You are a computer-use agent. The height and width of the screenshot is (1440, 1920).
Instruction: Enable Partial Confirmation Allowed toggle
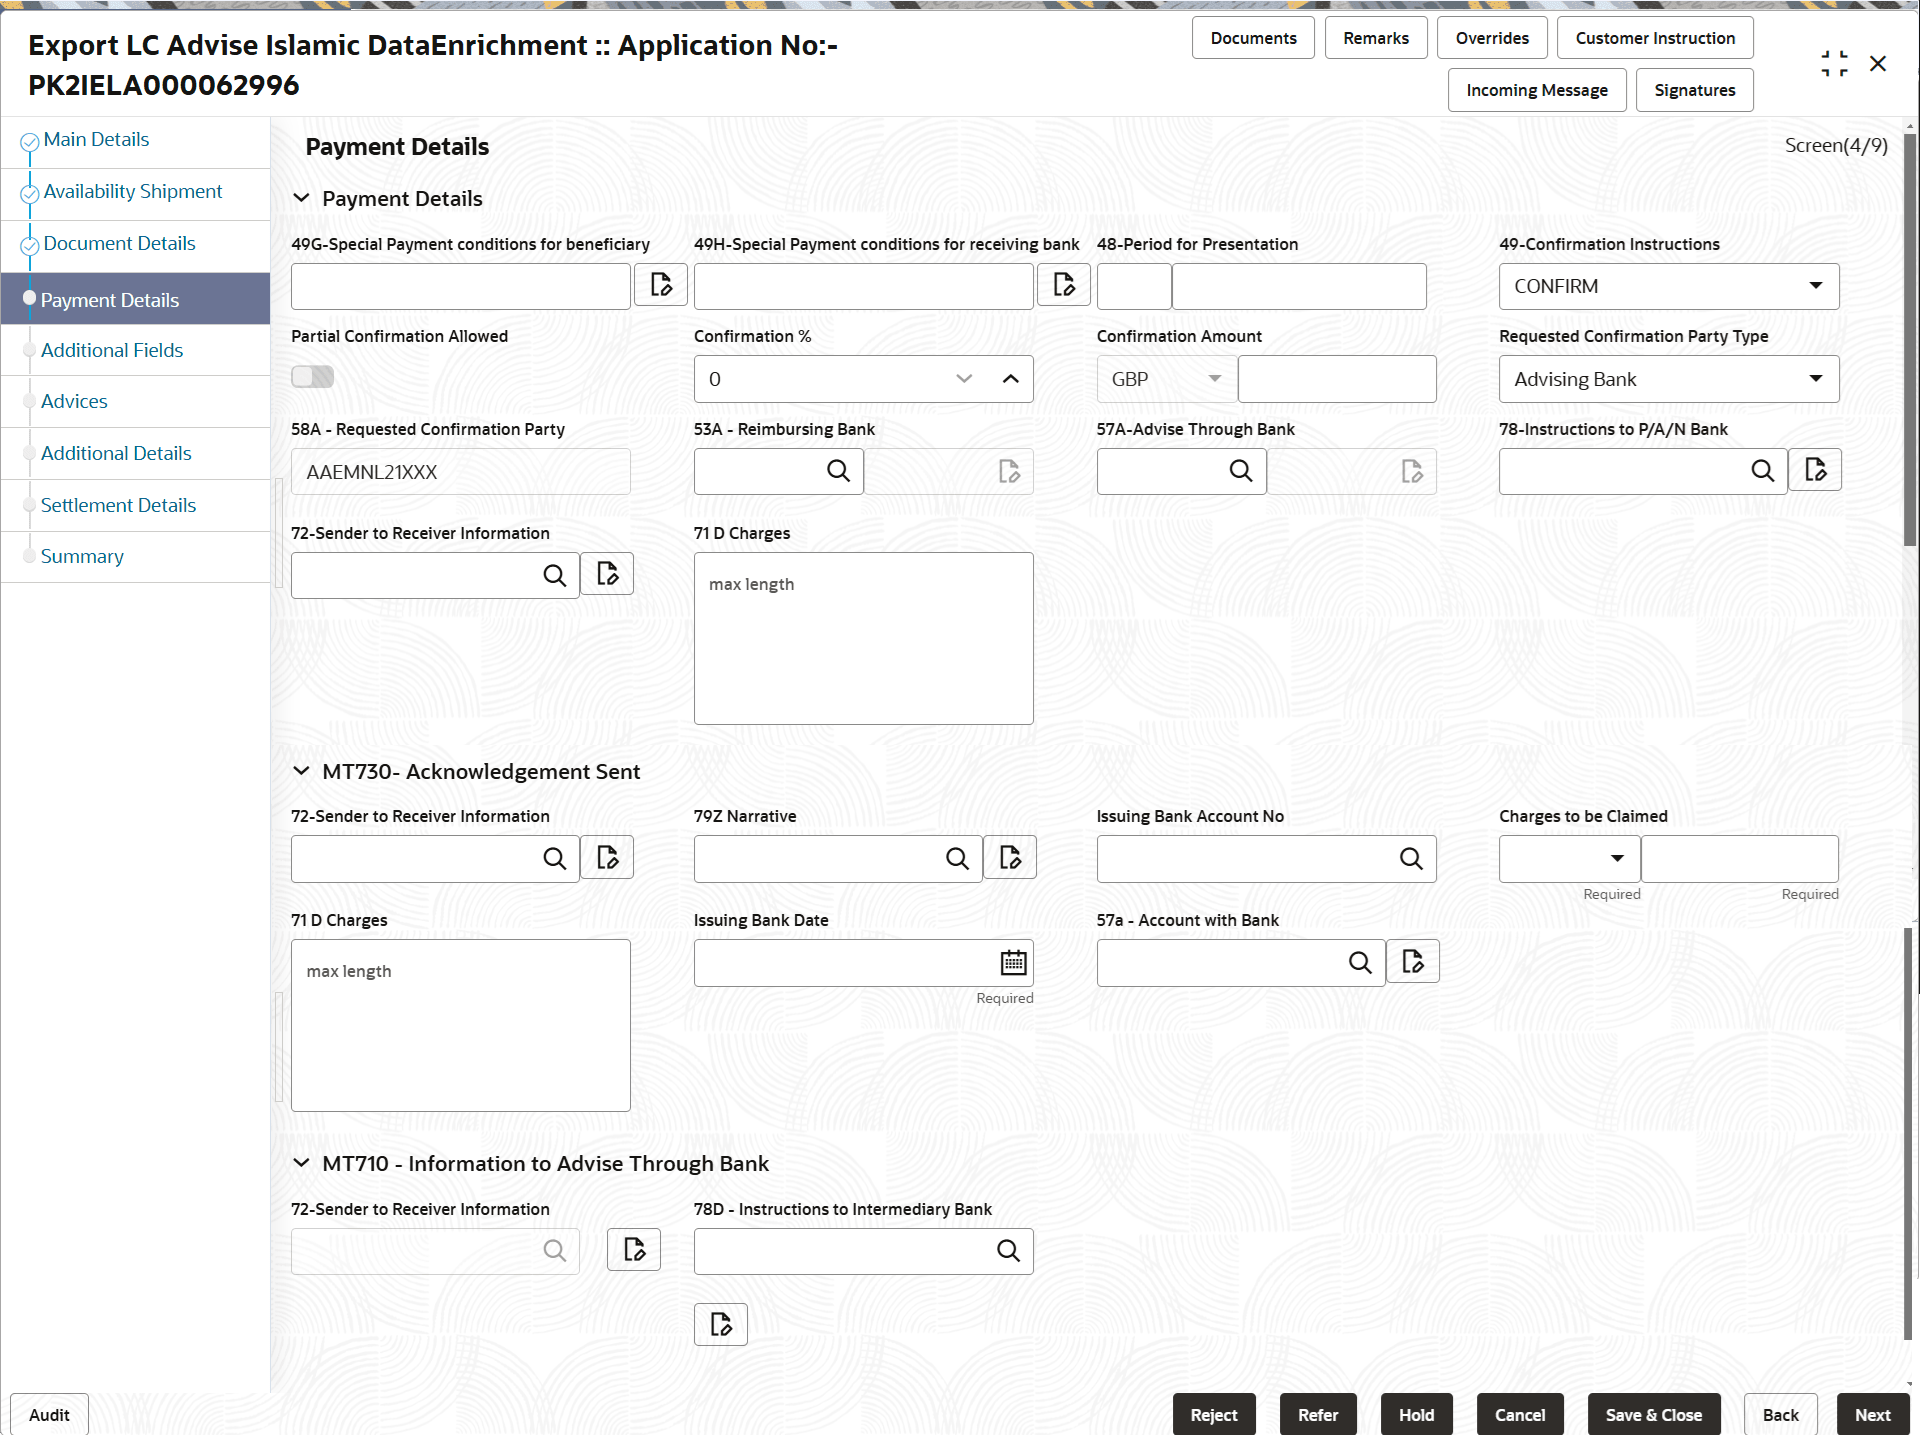(x=312, y=376)
